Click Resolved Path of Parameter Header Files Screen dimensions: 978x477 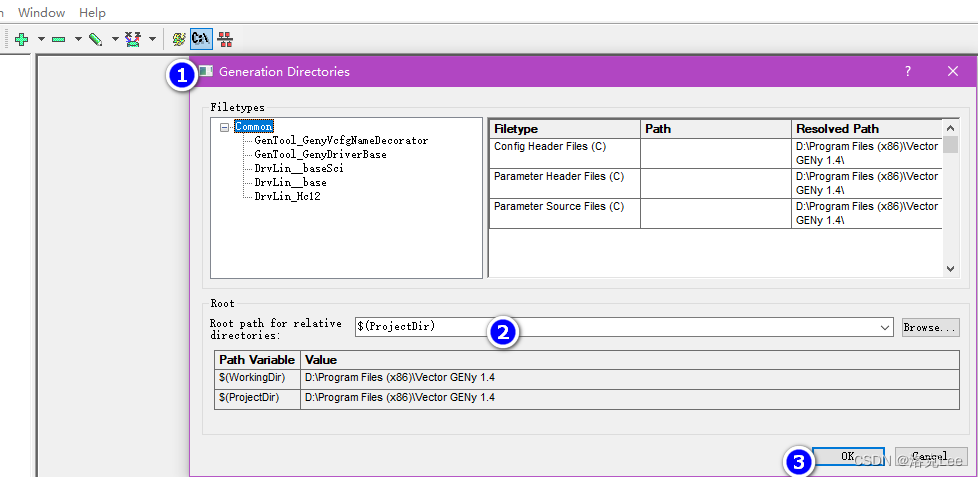[867, 183]
